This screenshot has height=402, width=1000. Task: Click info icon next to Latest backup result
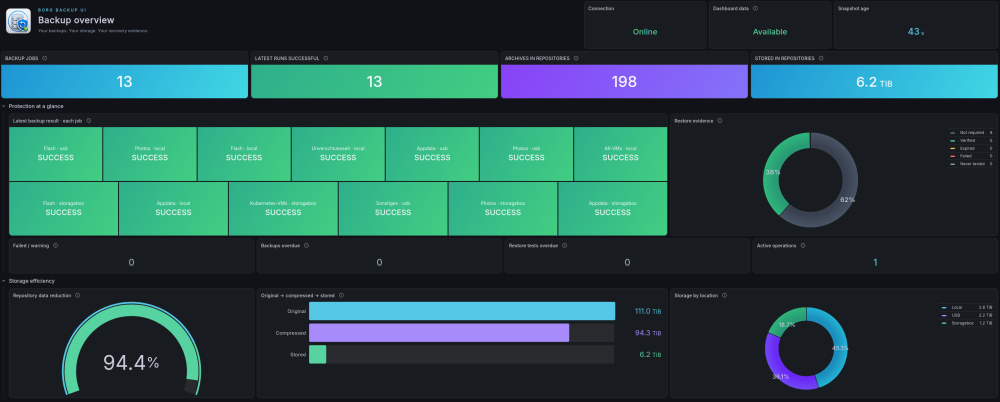[89, 121]
